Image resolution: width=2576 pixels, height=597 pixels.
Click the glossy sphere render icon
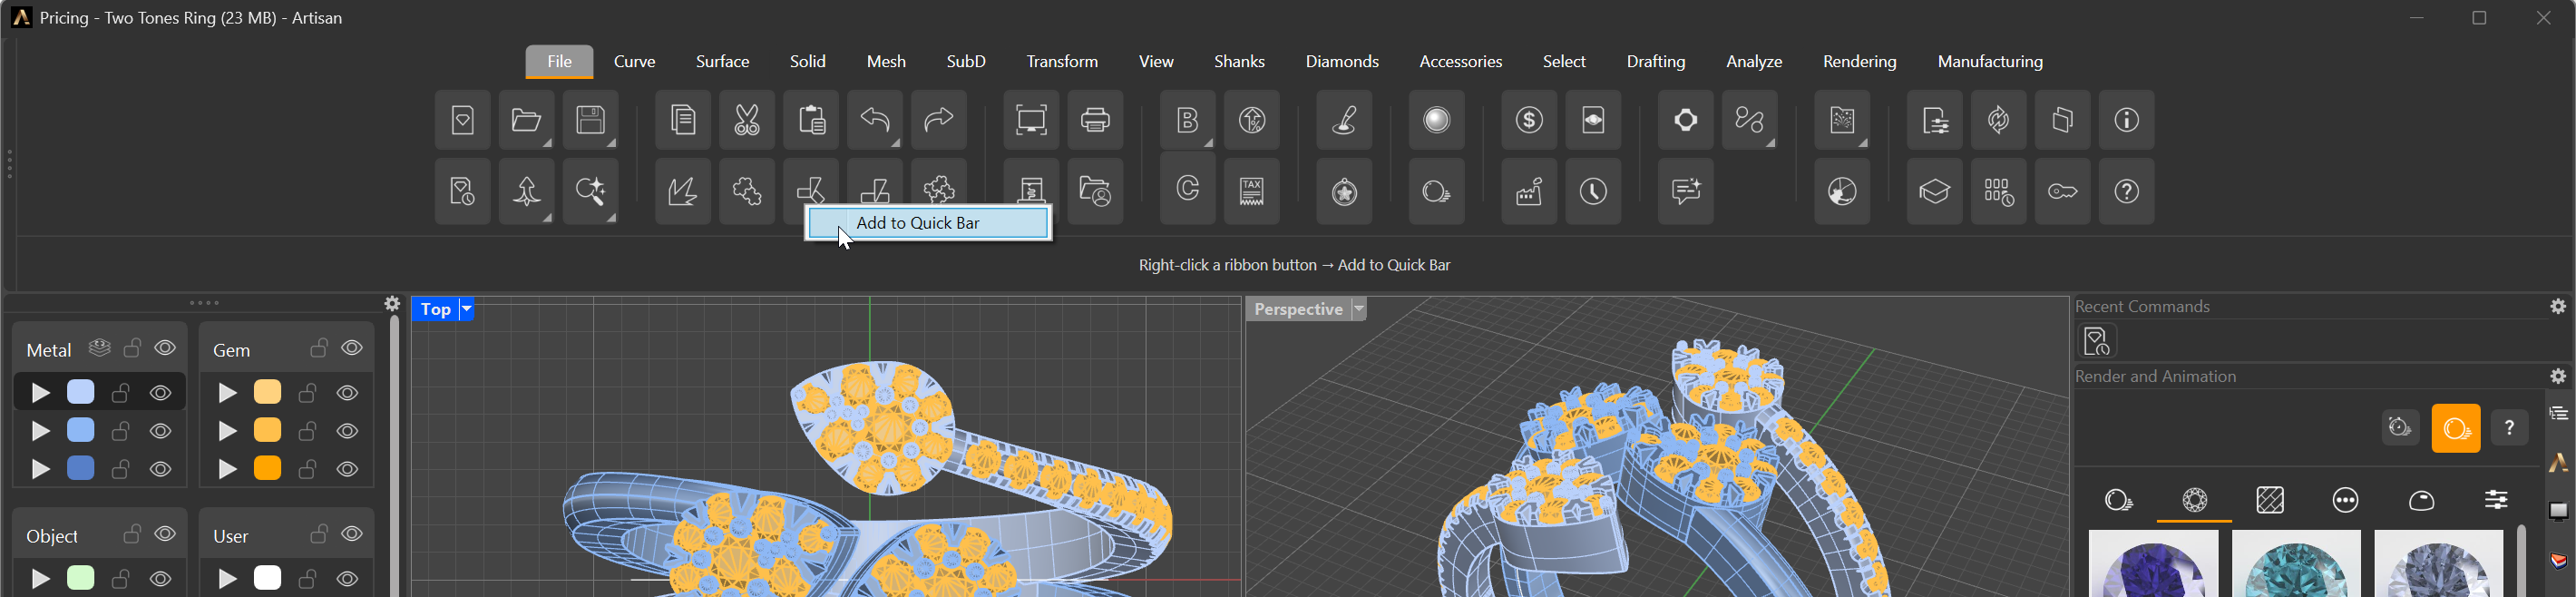pyautogui.click(x=1437, y=120)
